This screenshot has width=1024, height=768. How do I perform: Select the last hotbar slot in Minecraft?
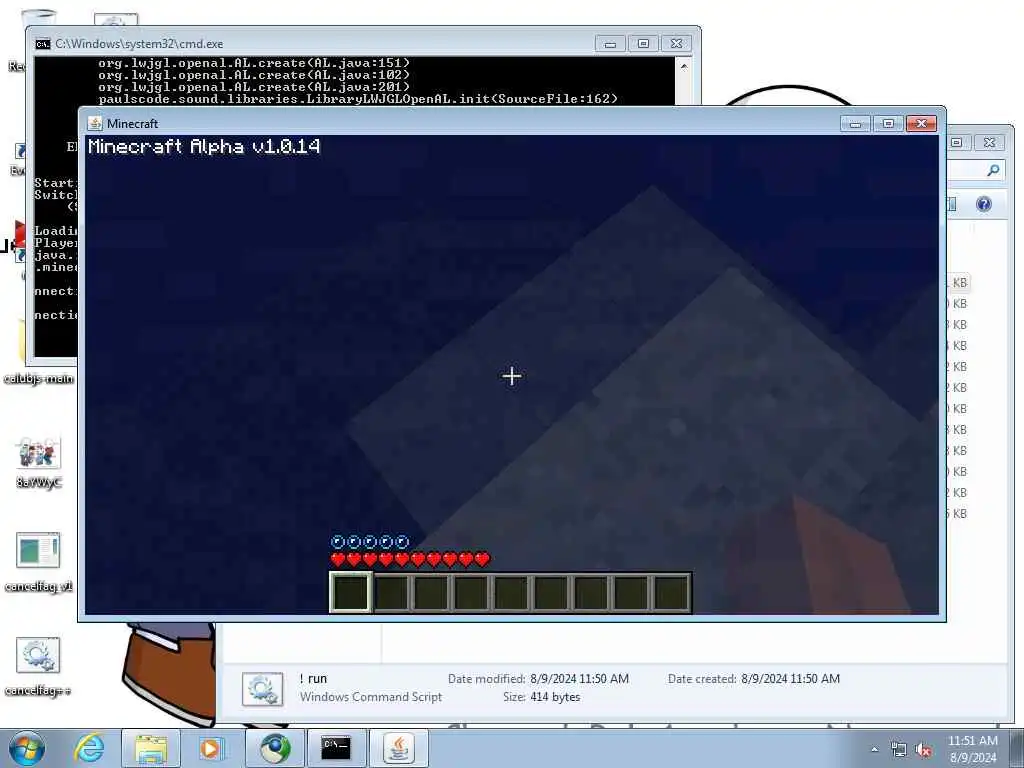coord(671,593)
